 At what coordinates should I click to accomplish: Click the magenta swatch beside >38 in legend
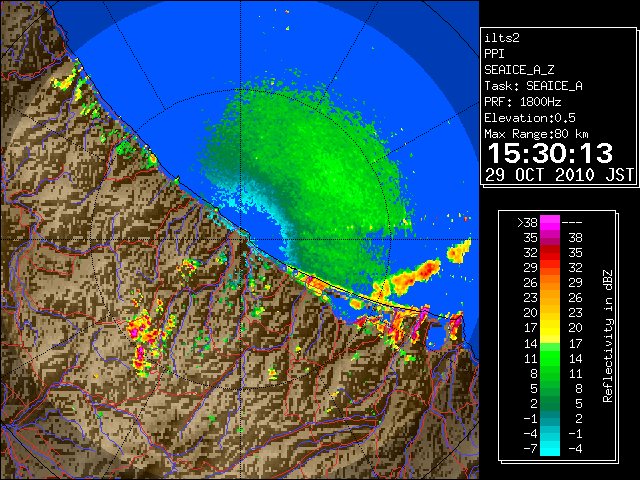(x=550, y=223)
